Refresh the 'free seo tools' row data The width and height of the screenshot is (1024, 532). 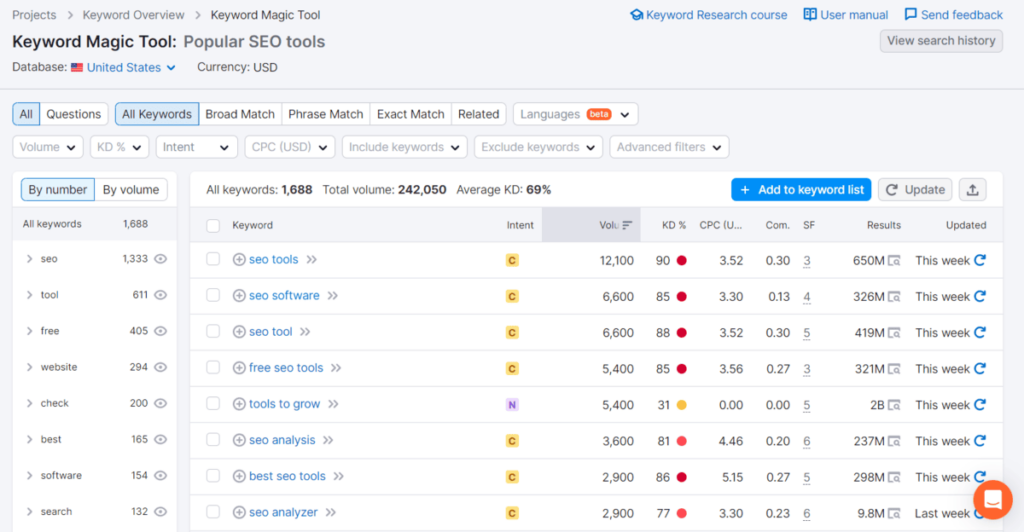(x=980, y=368)
